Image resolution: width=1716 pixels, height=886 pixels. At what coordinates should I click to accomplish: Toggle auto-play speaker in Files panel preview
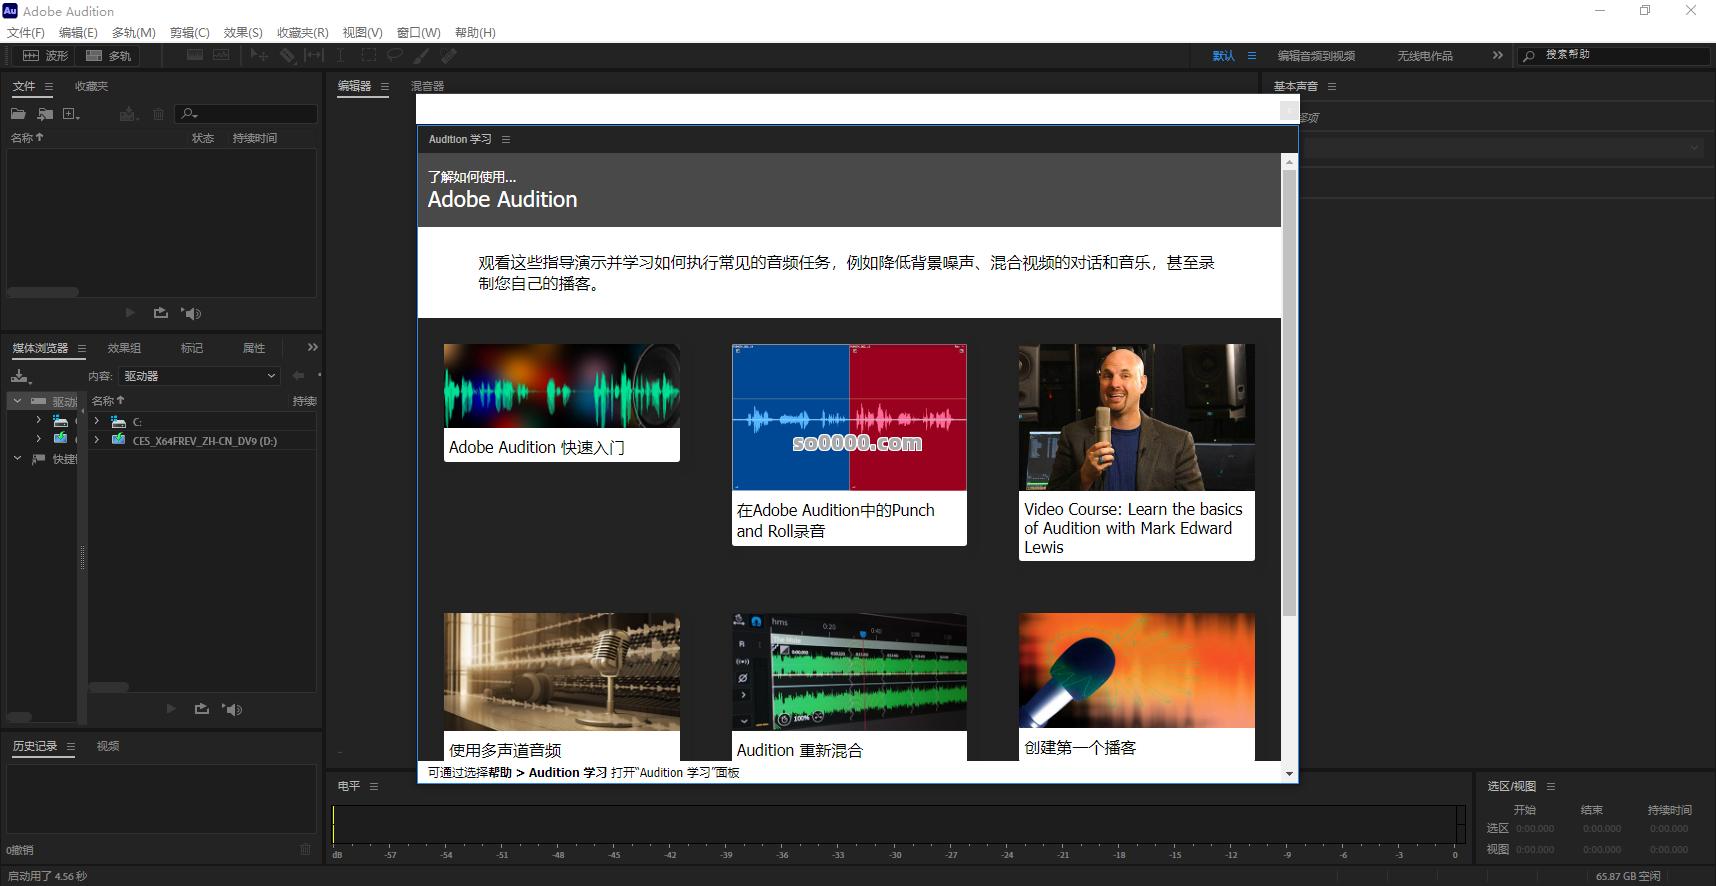[x=191, y=313]
